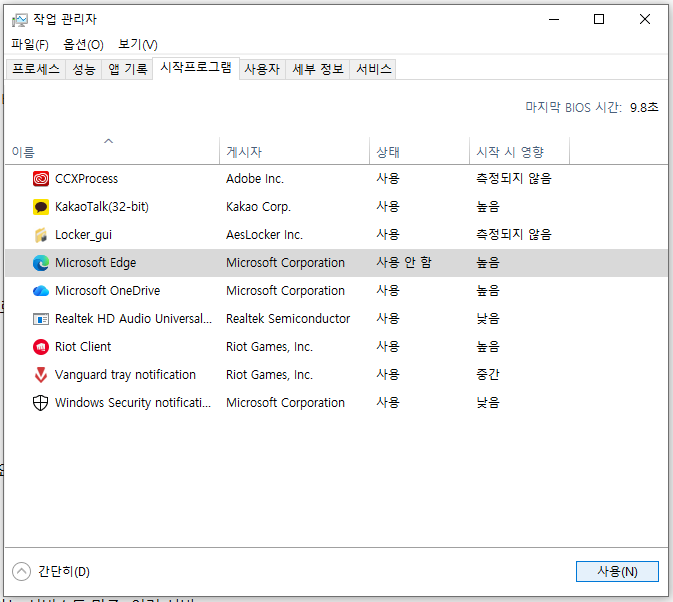The height and width of the screenshot is (602, 673).
Task: Select the Locker_gui entry name
Action: point(83,235)
